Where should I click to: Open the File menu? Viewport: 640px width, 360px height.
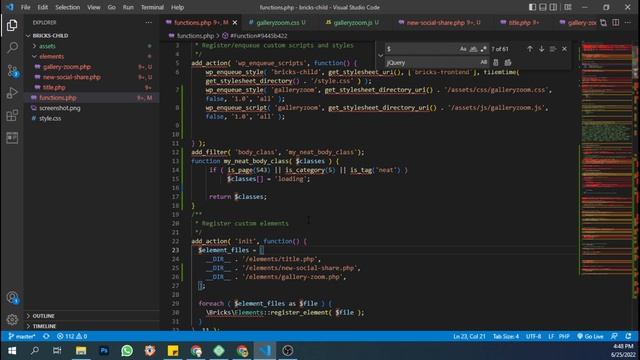coord(25,7)
